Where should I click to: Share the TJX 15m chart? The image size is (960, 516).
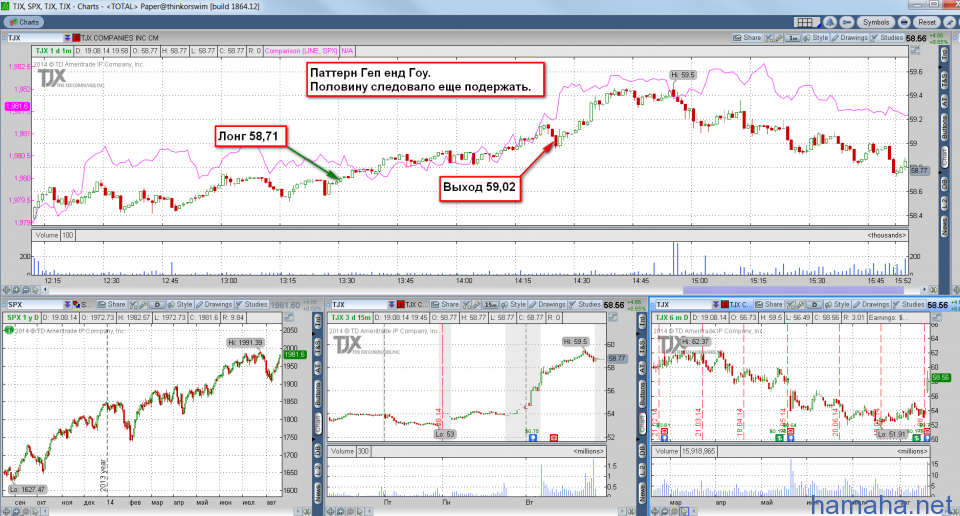click(445, 304)
